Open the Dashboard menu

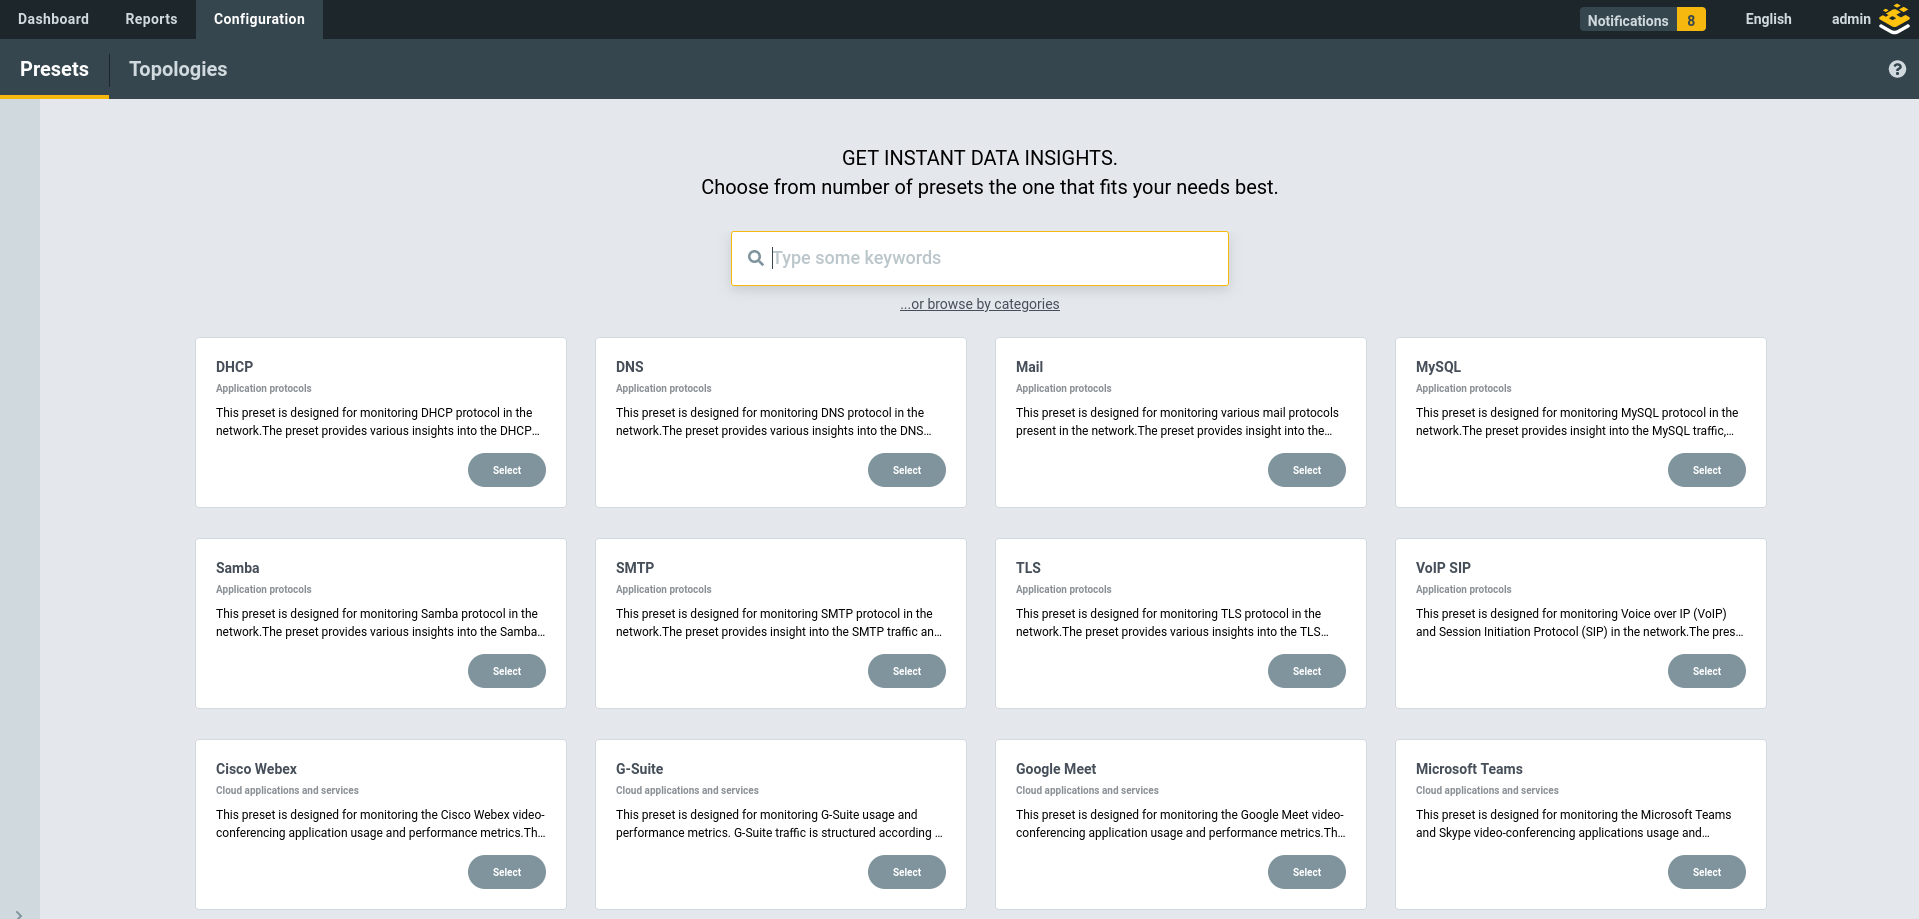click(x=53, y=19)
